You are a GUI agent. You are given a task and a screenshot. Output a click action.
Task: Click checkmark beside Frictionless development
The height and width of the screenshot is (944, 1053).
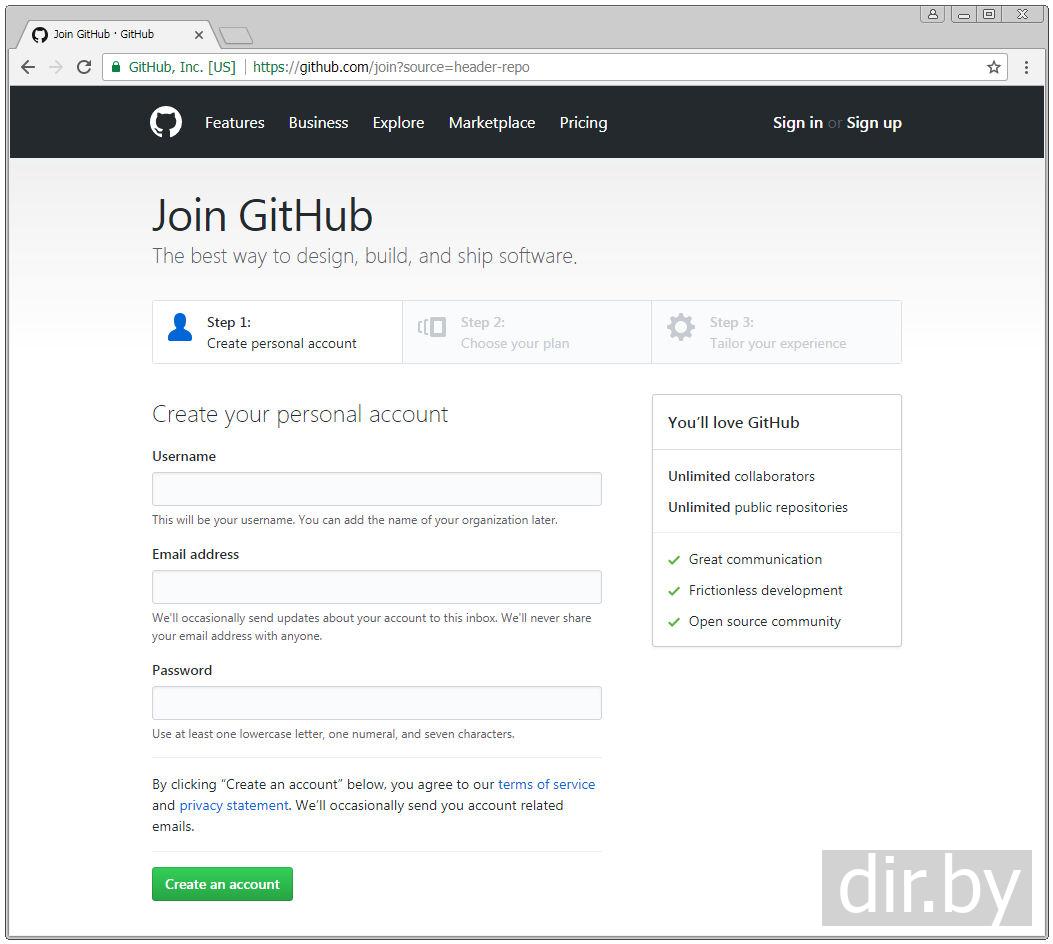coord(674,591)
